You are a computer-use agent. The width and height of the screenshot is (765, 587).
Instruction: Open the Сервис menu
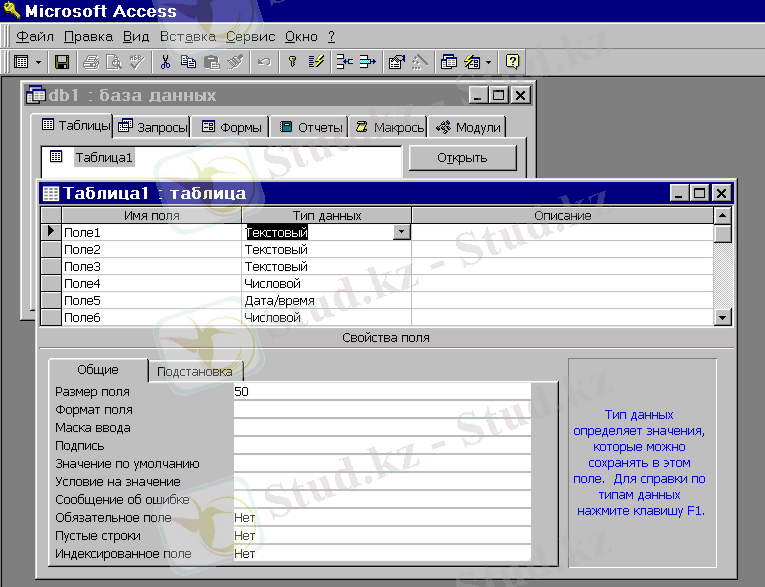click(x=250, y=36)
